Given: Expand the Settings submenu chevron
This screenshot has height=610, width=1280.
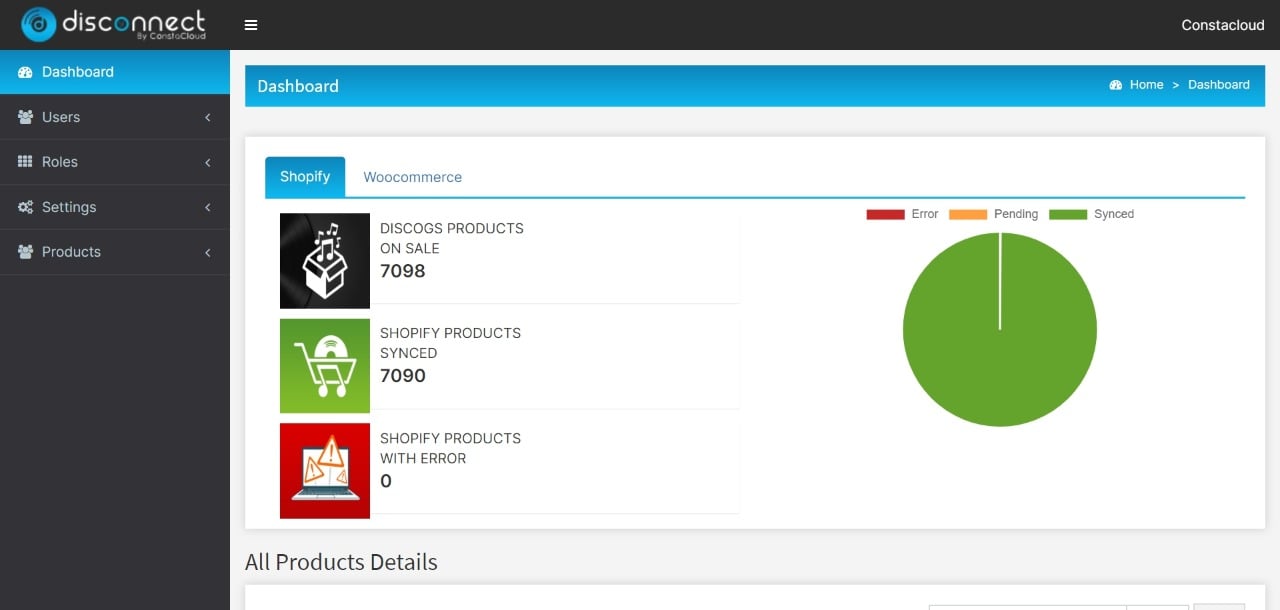Looking at the screenshot, I should [x=208, y=207].
